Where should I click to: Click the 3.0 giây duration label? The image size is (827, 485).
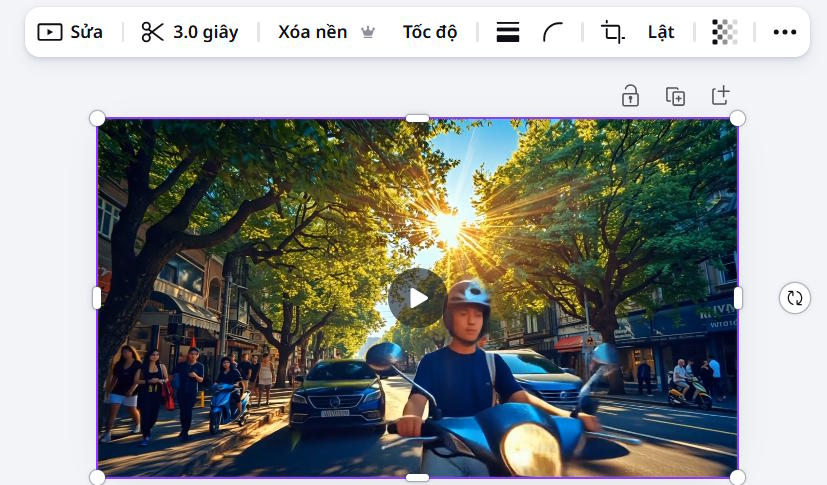[206, 32]
